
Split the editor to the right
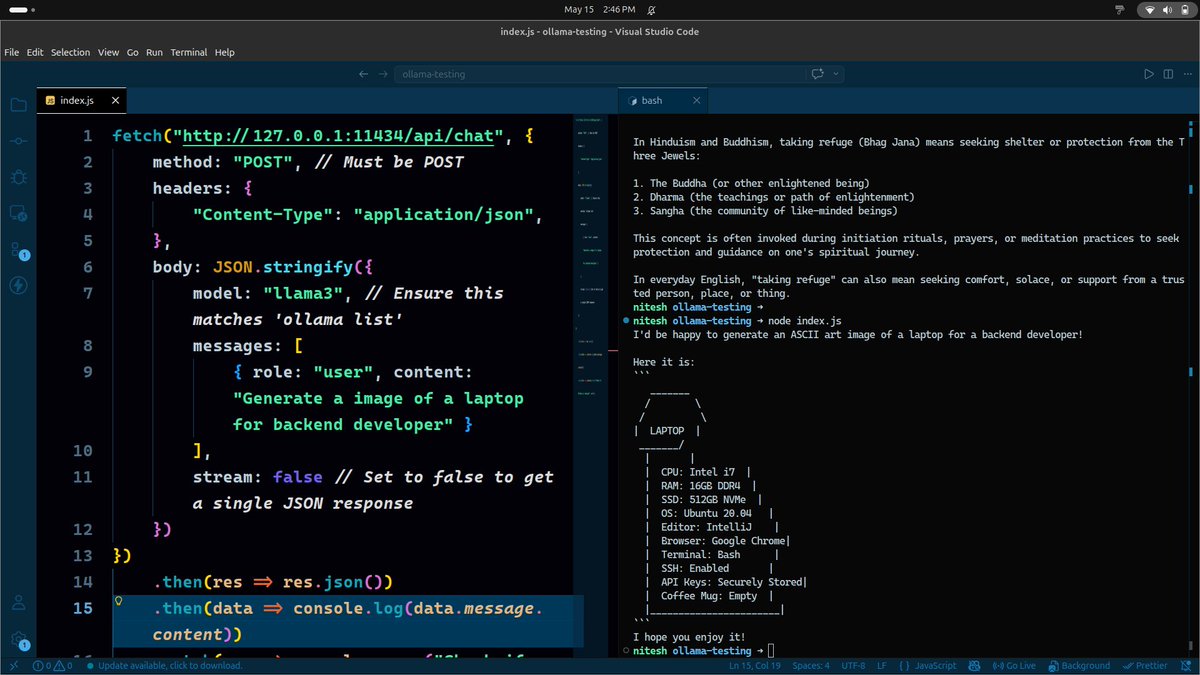tap(1167, 74)
